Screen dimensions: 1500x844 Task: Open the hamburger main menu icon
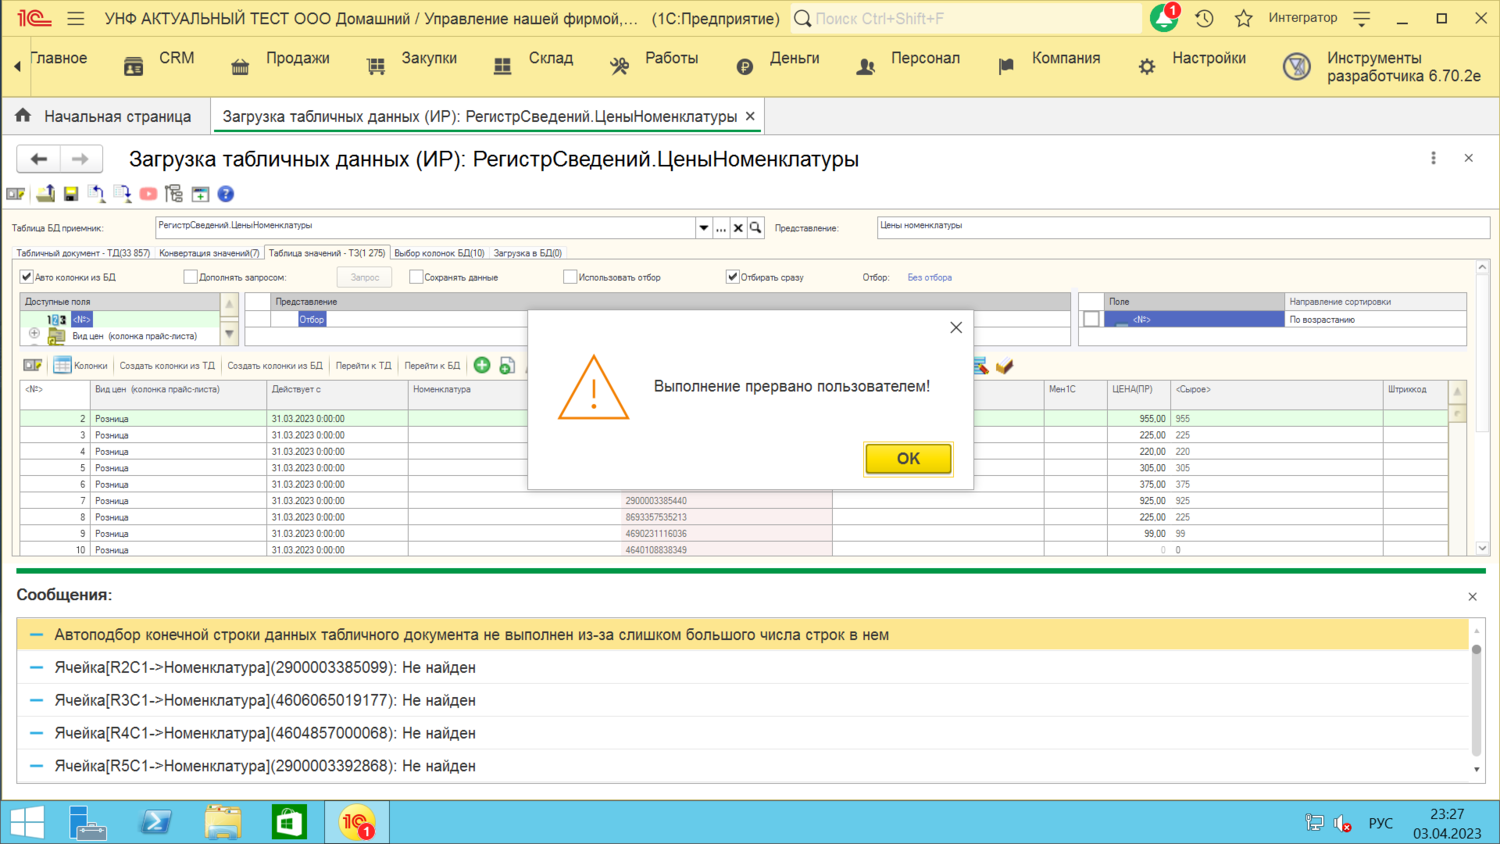pos(76,18)
